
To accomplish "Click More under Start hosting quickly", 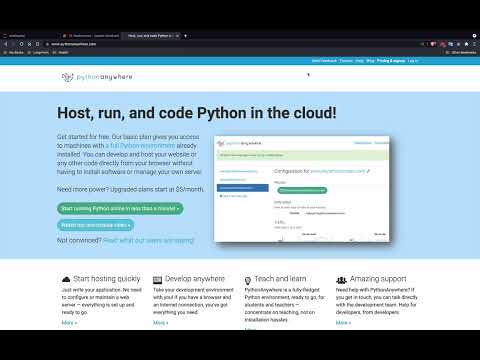I will coord(69,323).
